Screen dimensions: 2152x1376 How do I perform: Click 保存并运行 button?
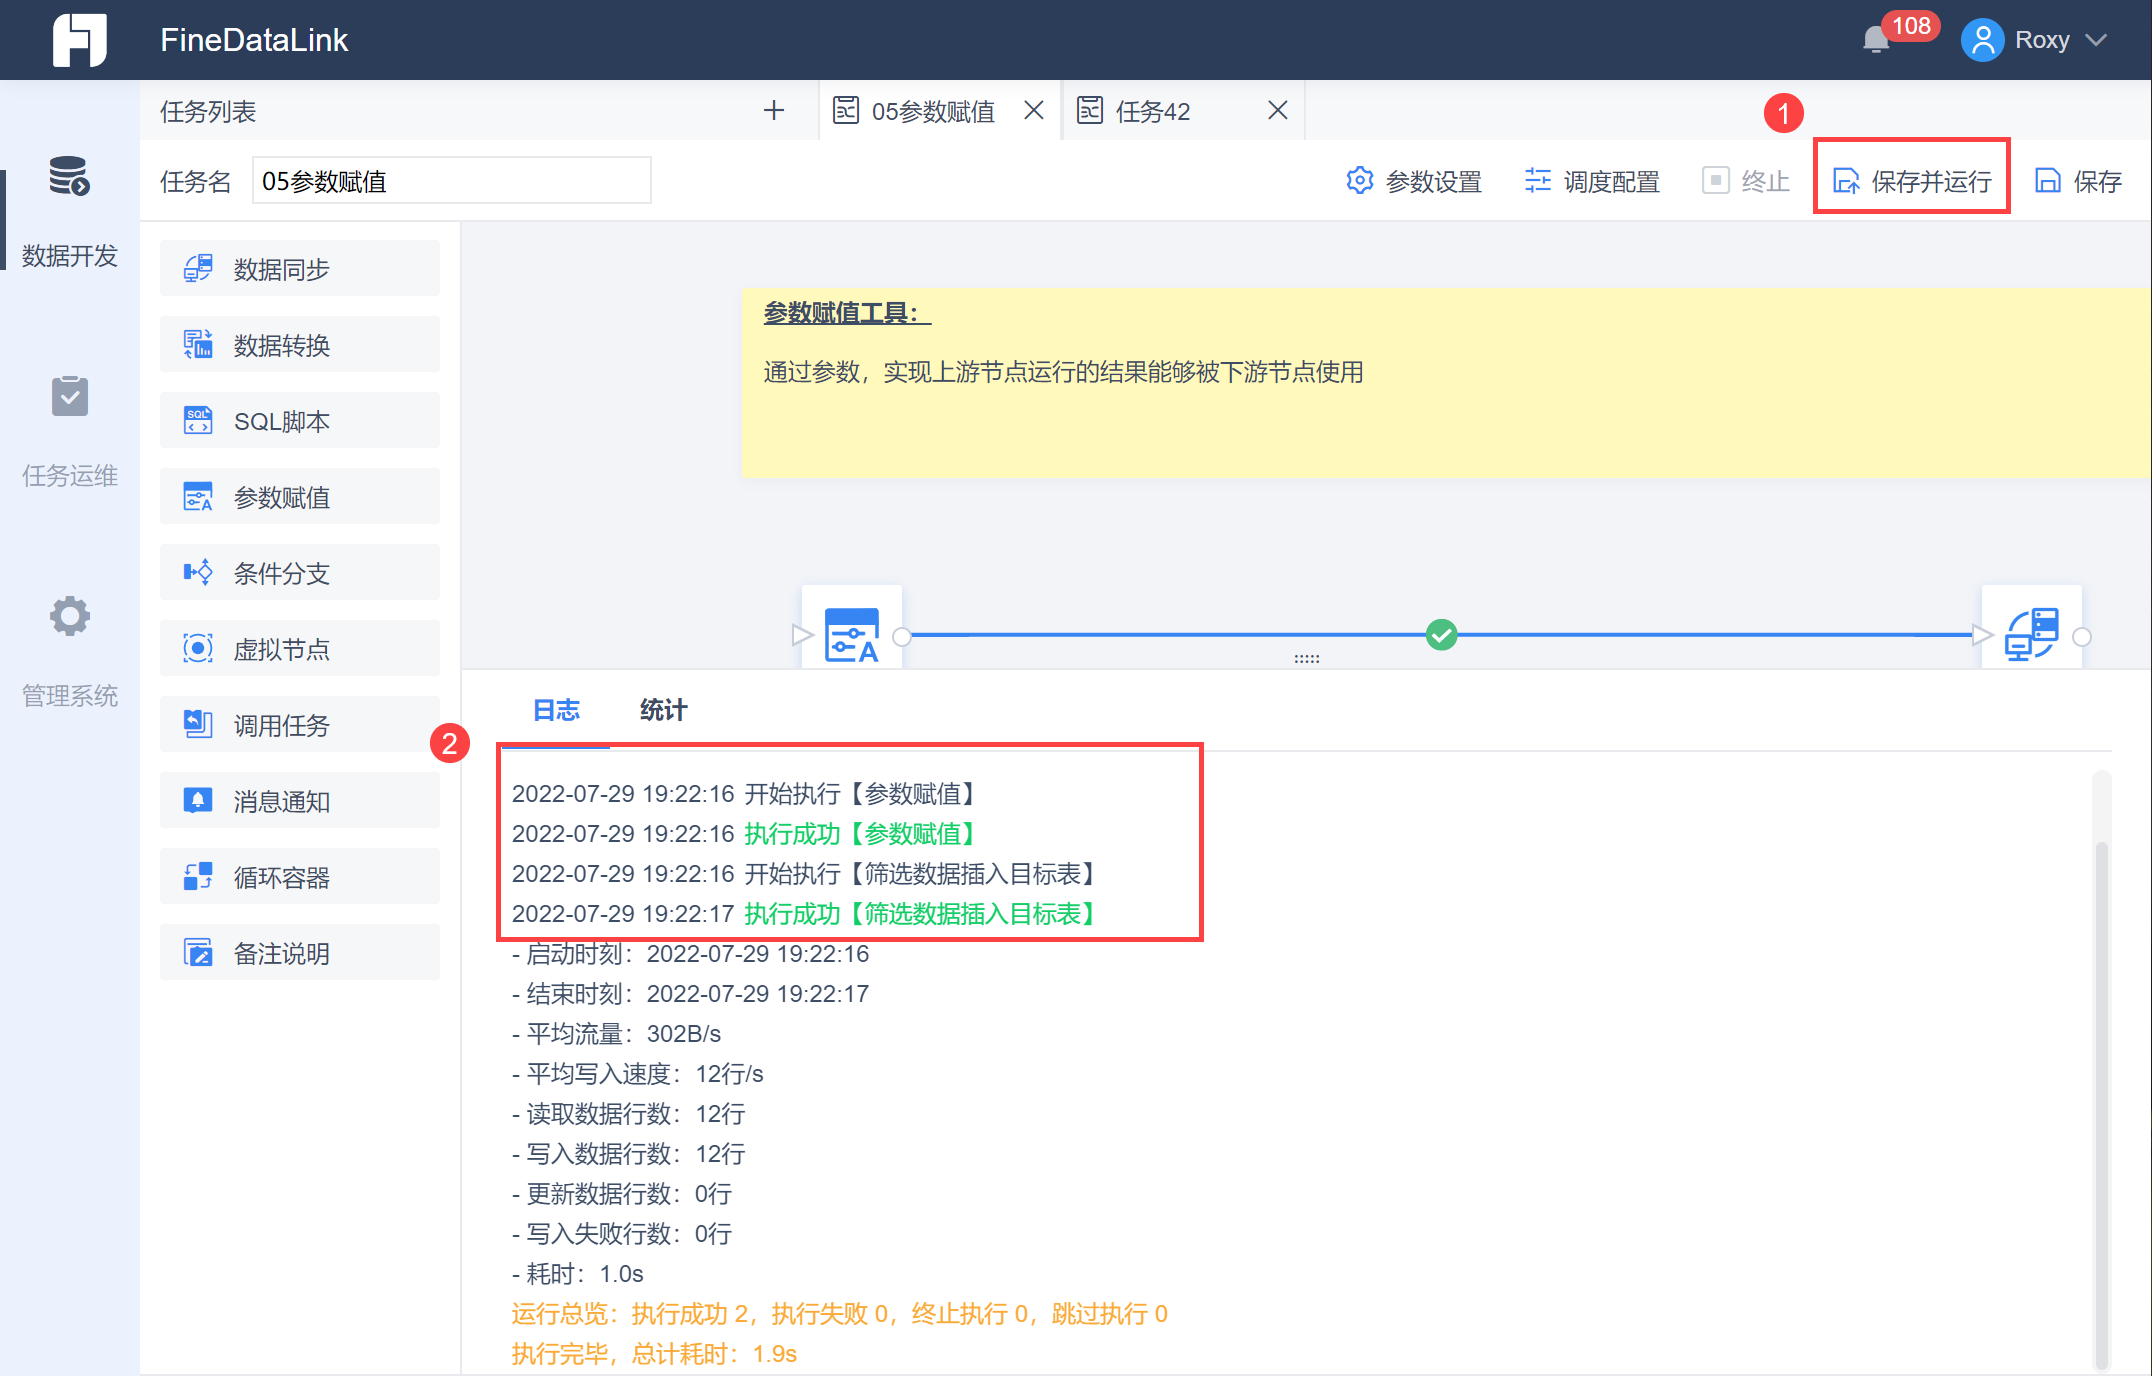coord(1911,181)
